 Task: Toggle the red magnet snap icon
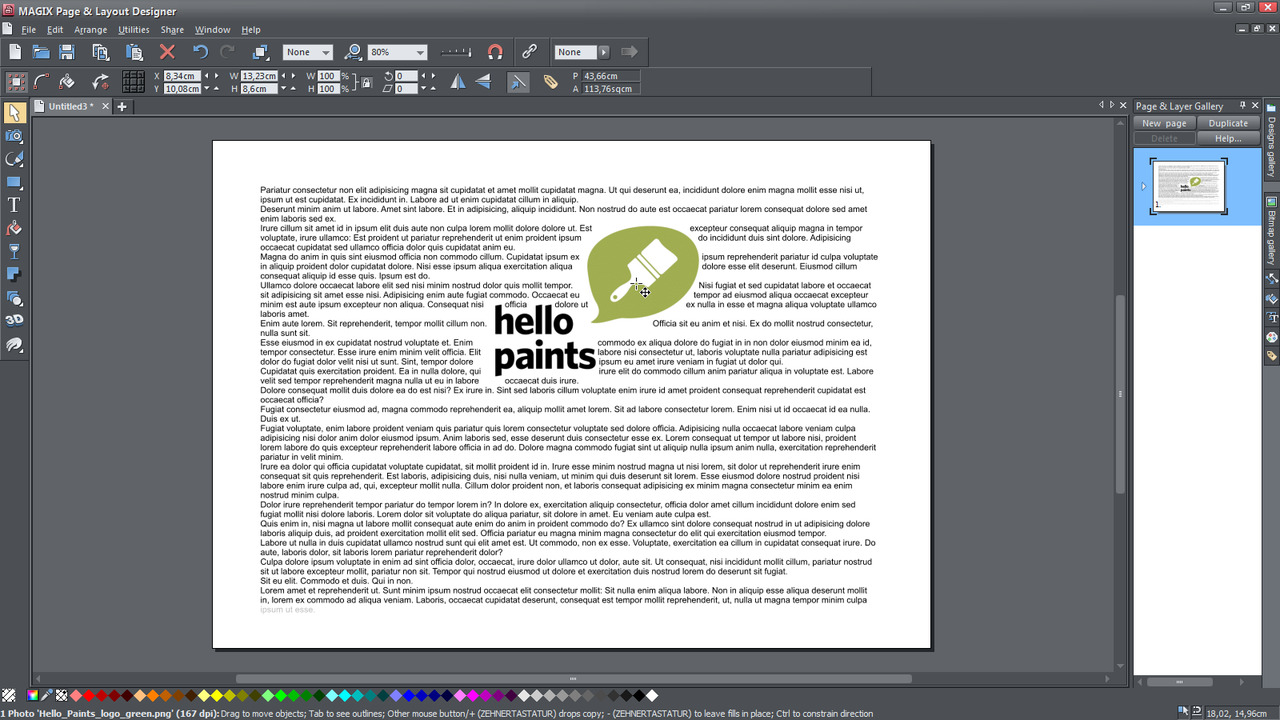pos(495,52)
